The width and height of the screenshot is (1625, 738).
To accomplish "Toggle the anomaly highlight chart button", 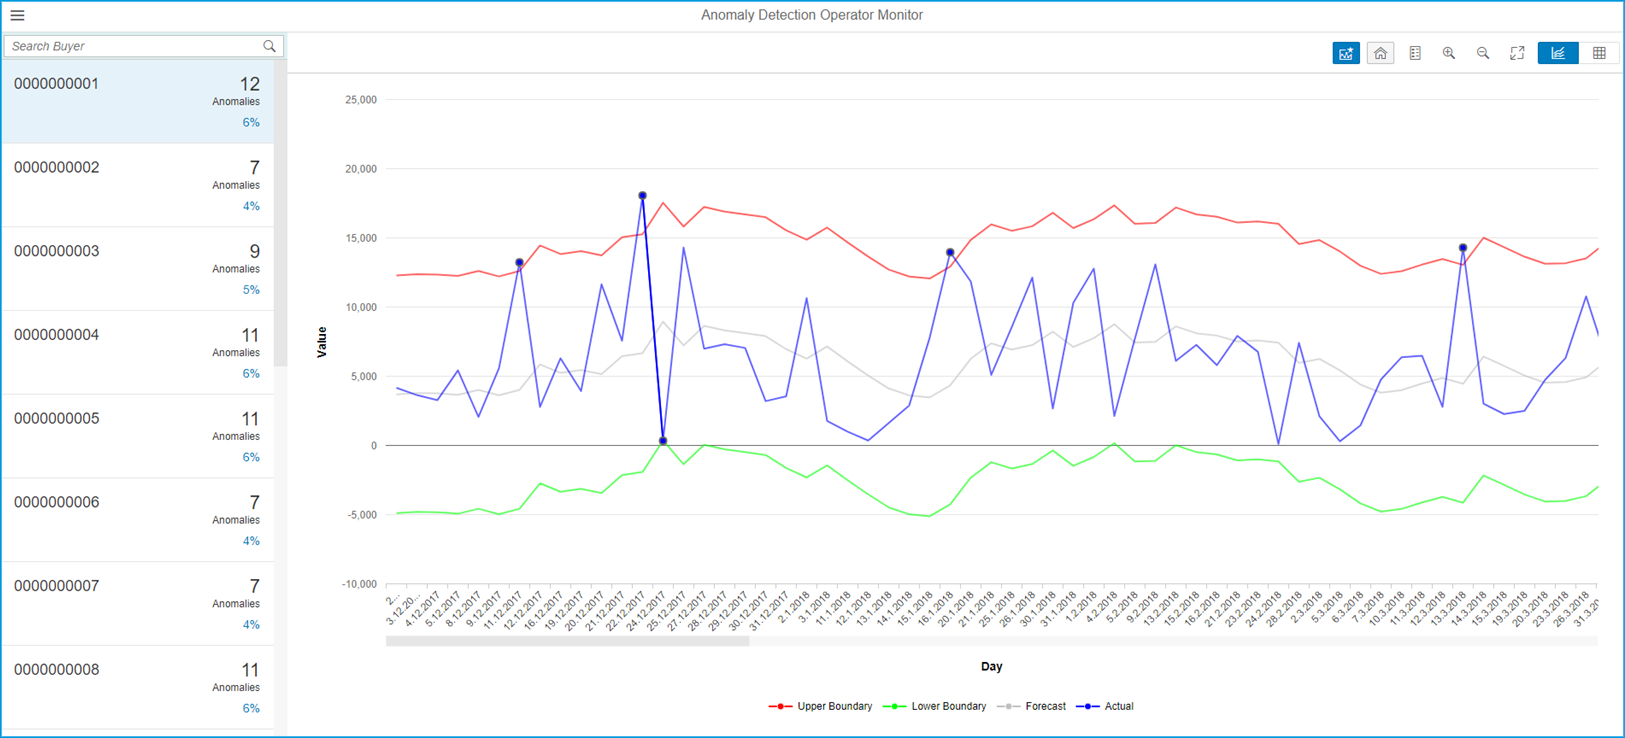I will pos(1345,53).
